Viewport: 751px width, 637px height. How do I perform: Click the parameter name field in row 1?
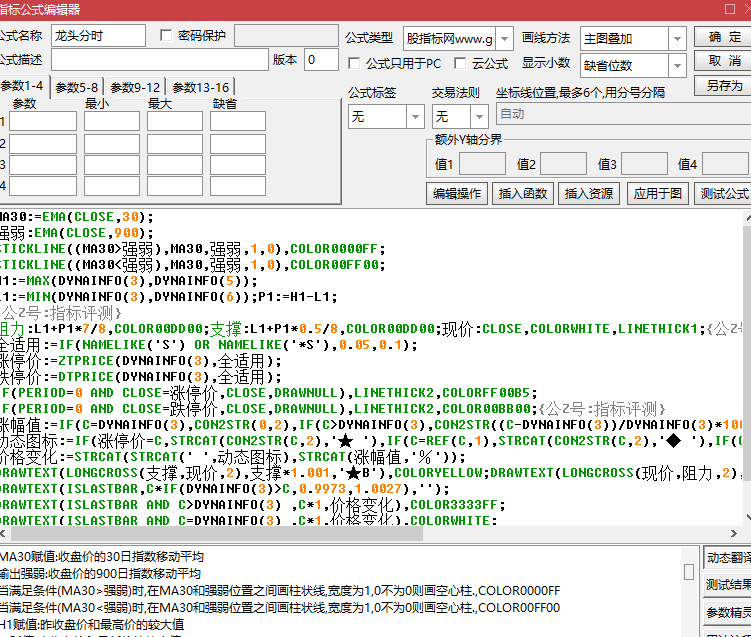(43, 121)
